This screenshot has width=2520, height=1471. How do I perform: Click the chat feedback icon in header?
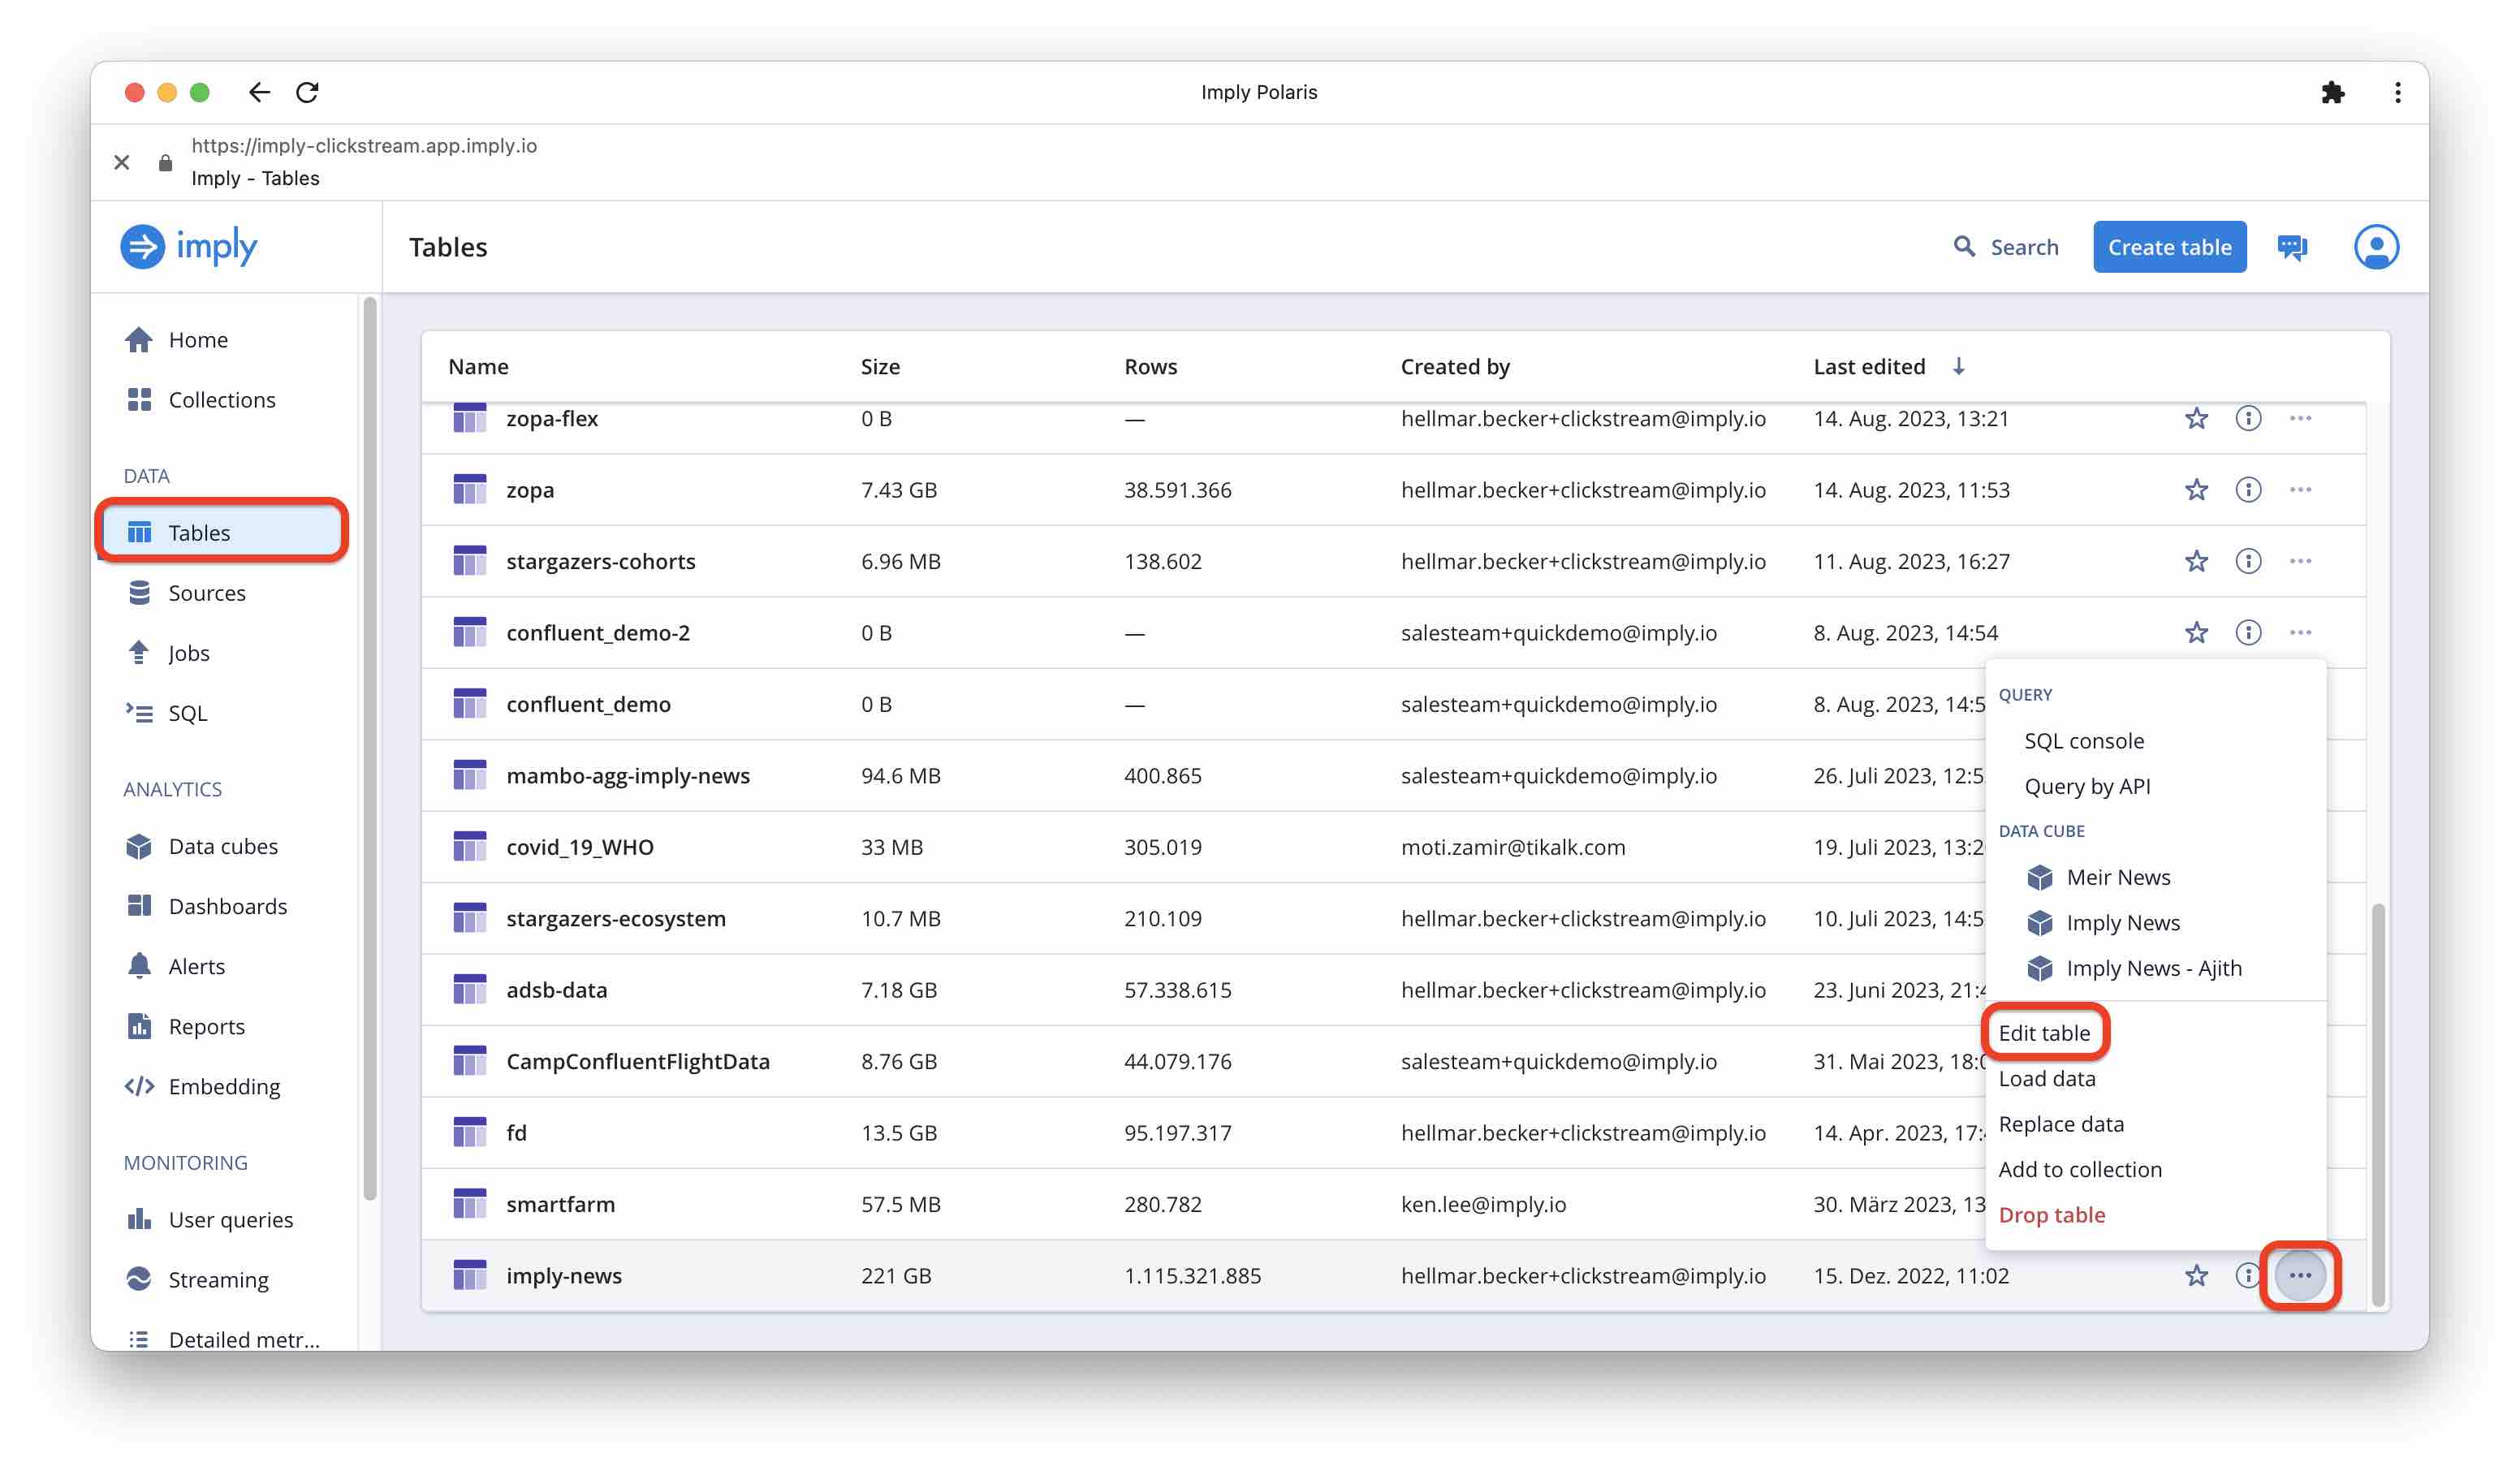tap(2291, 247)
